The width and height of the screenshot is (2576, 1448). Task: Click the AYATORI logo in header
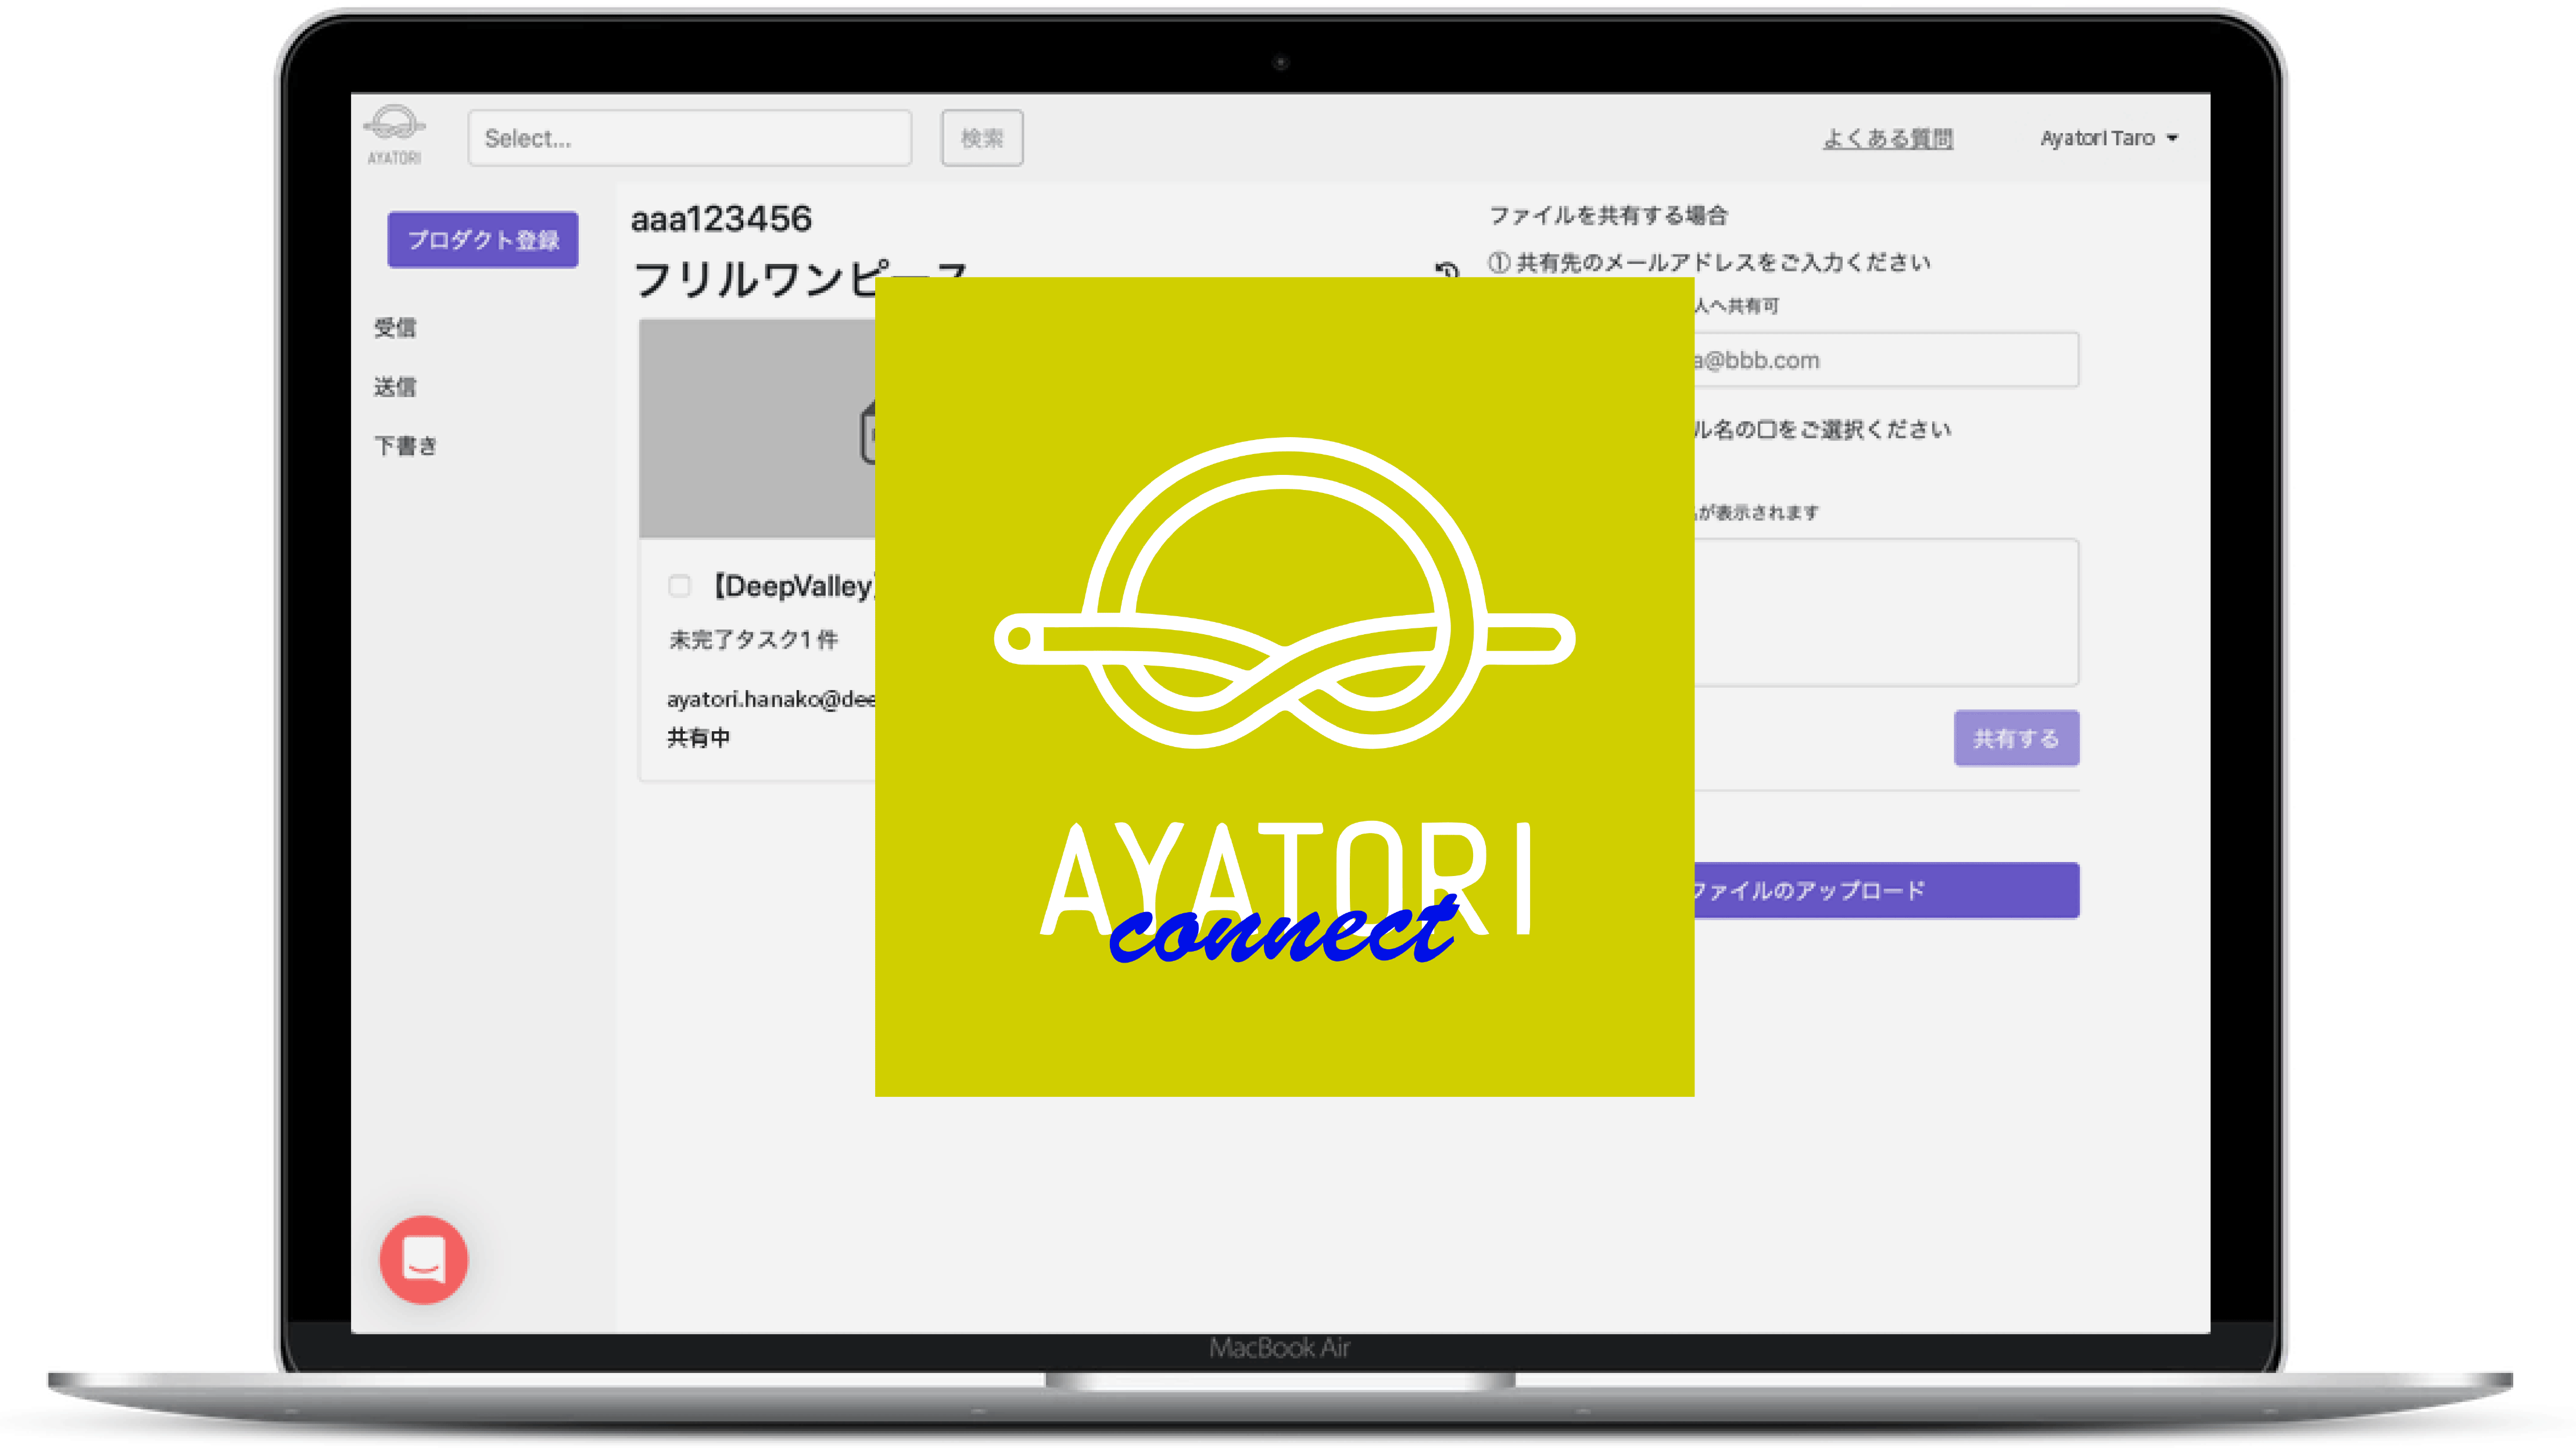tap(394, 135)
